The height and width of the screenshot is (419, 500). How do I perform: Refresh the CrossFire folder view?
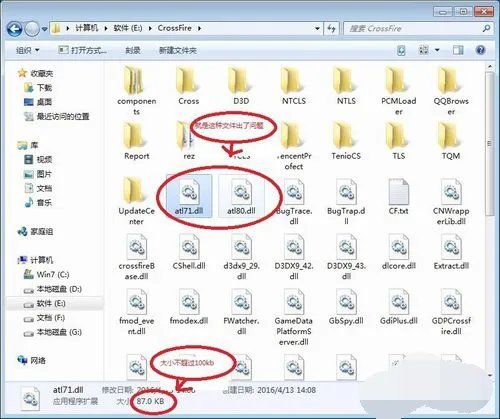(331, 29)
